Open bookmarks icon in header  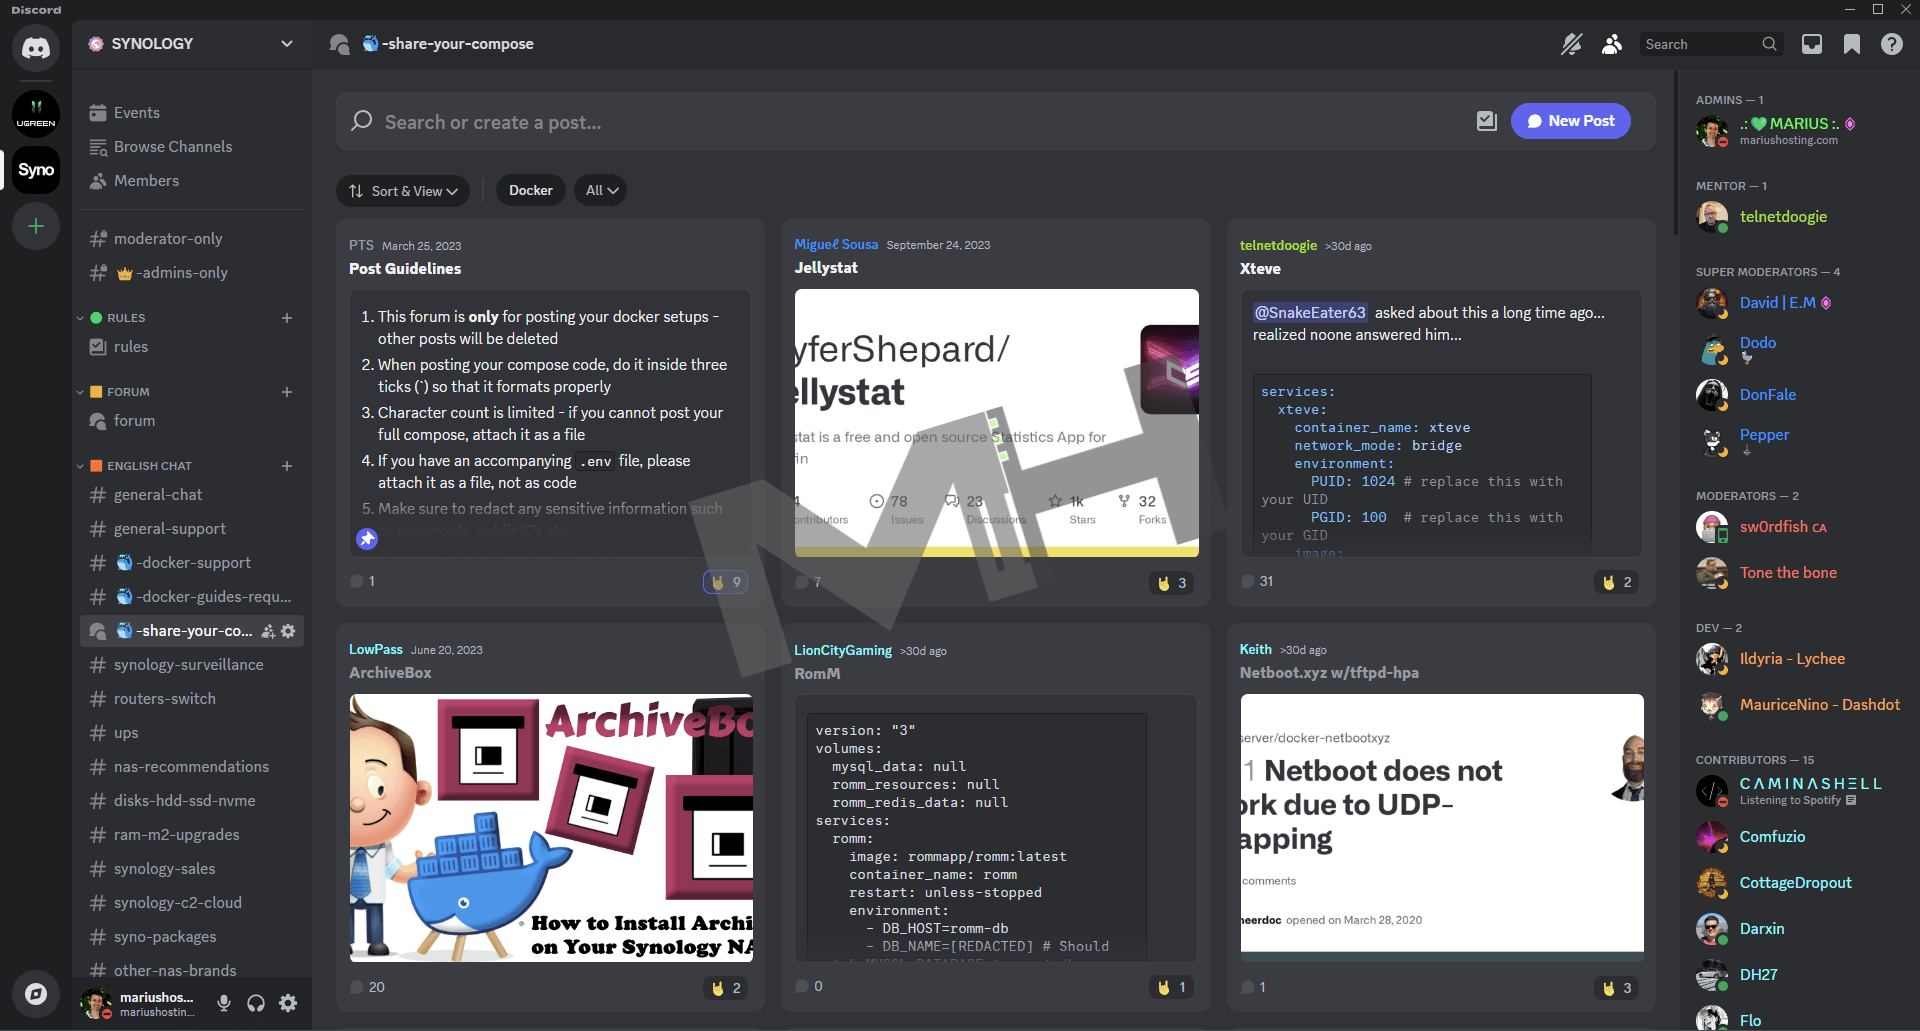point(1852,44)
